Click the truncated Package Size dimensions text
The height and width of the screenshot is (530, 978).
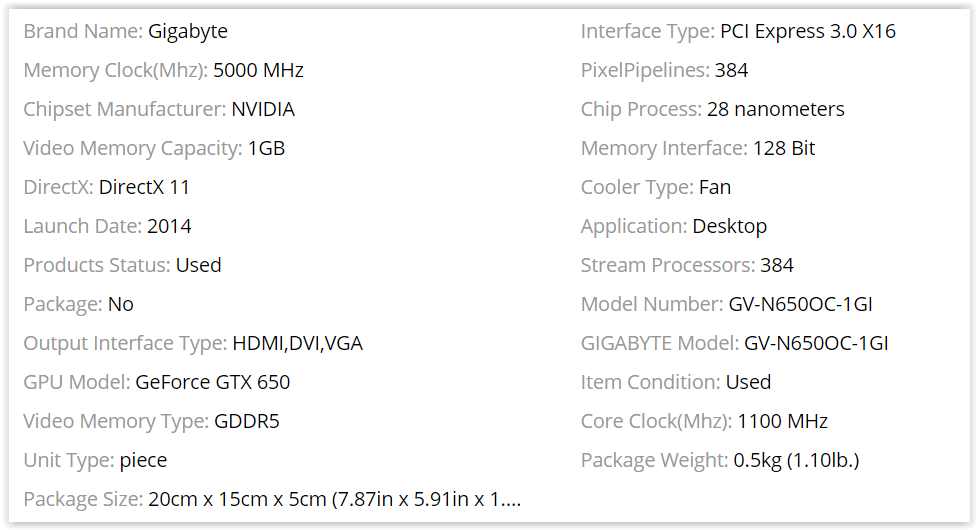(334, 499)
